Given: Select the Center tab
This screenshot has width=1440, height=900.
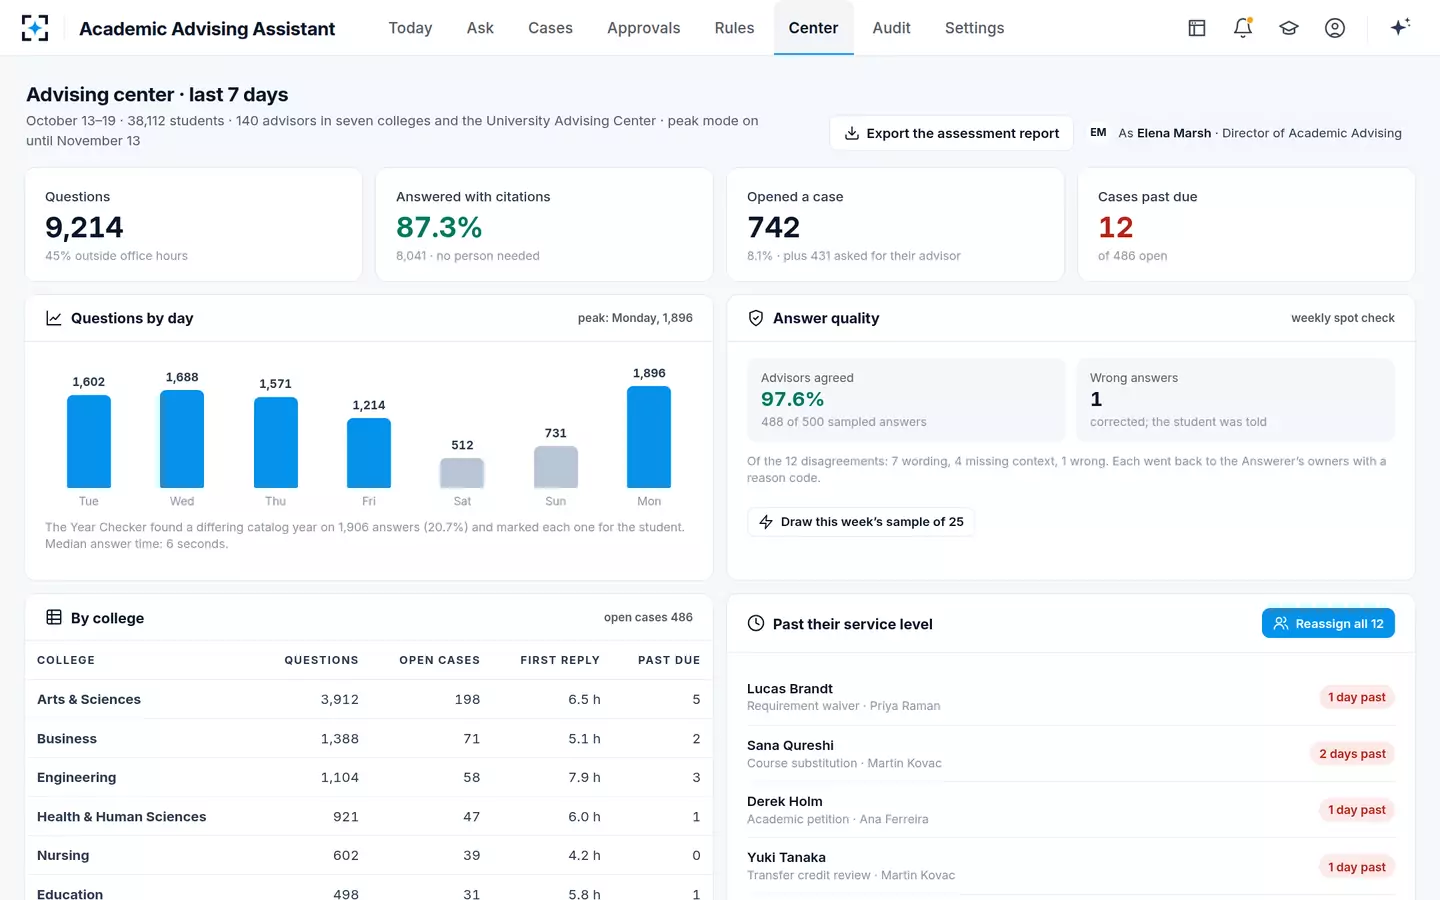Looking at the screenshot, I should tap(813, 28).
